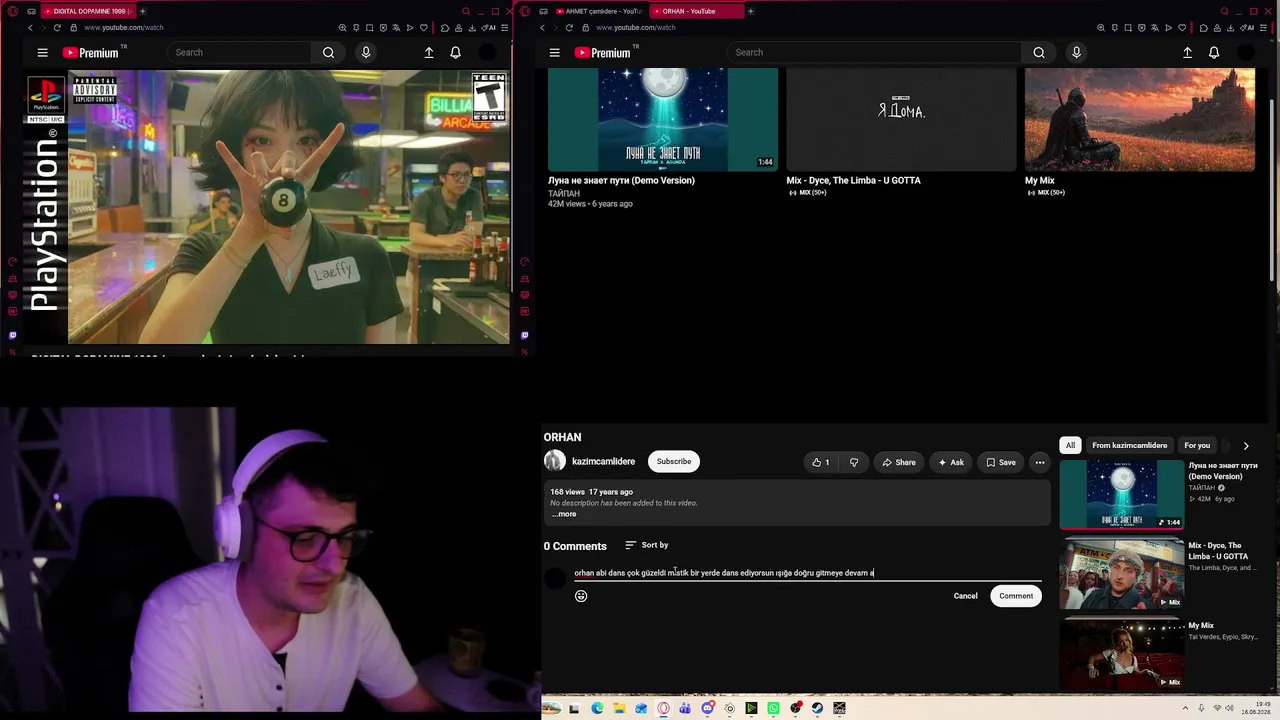Expand the video description with ...more

click(x=564, y=514)
